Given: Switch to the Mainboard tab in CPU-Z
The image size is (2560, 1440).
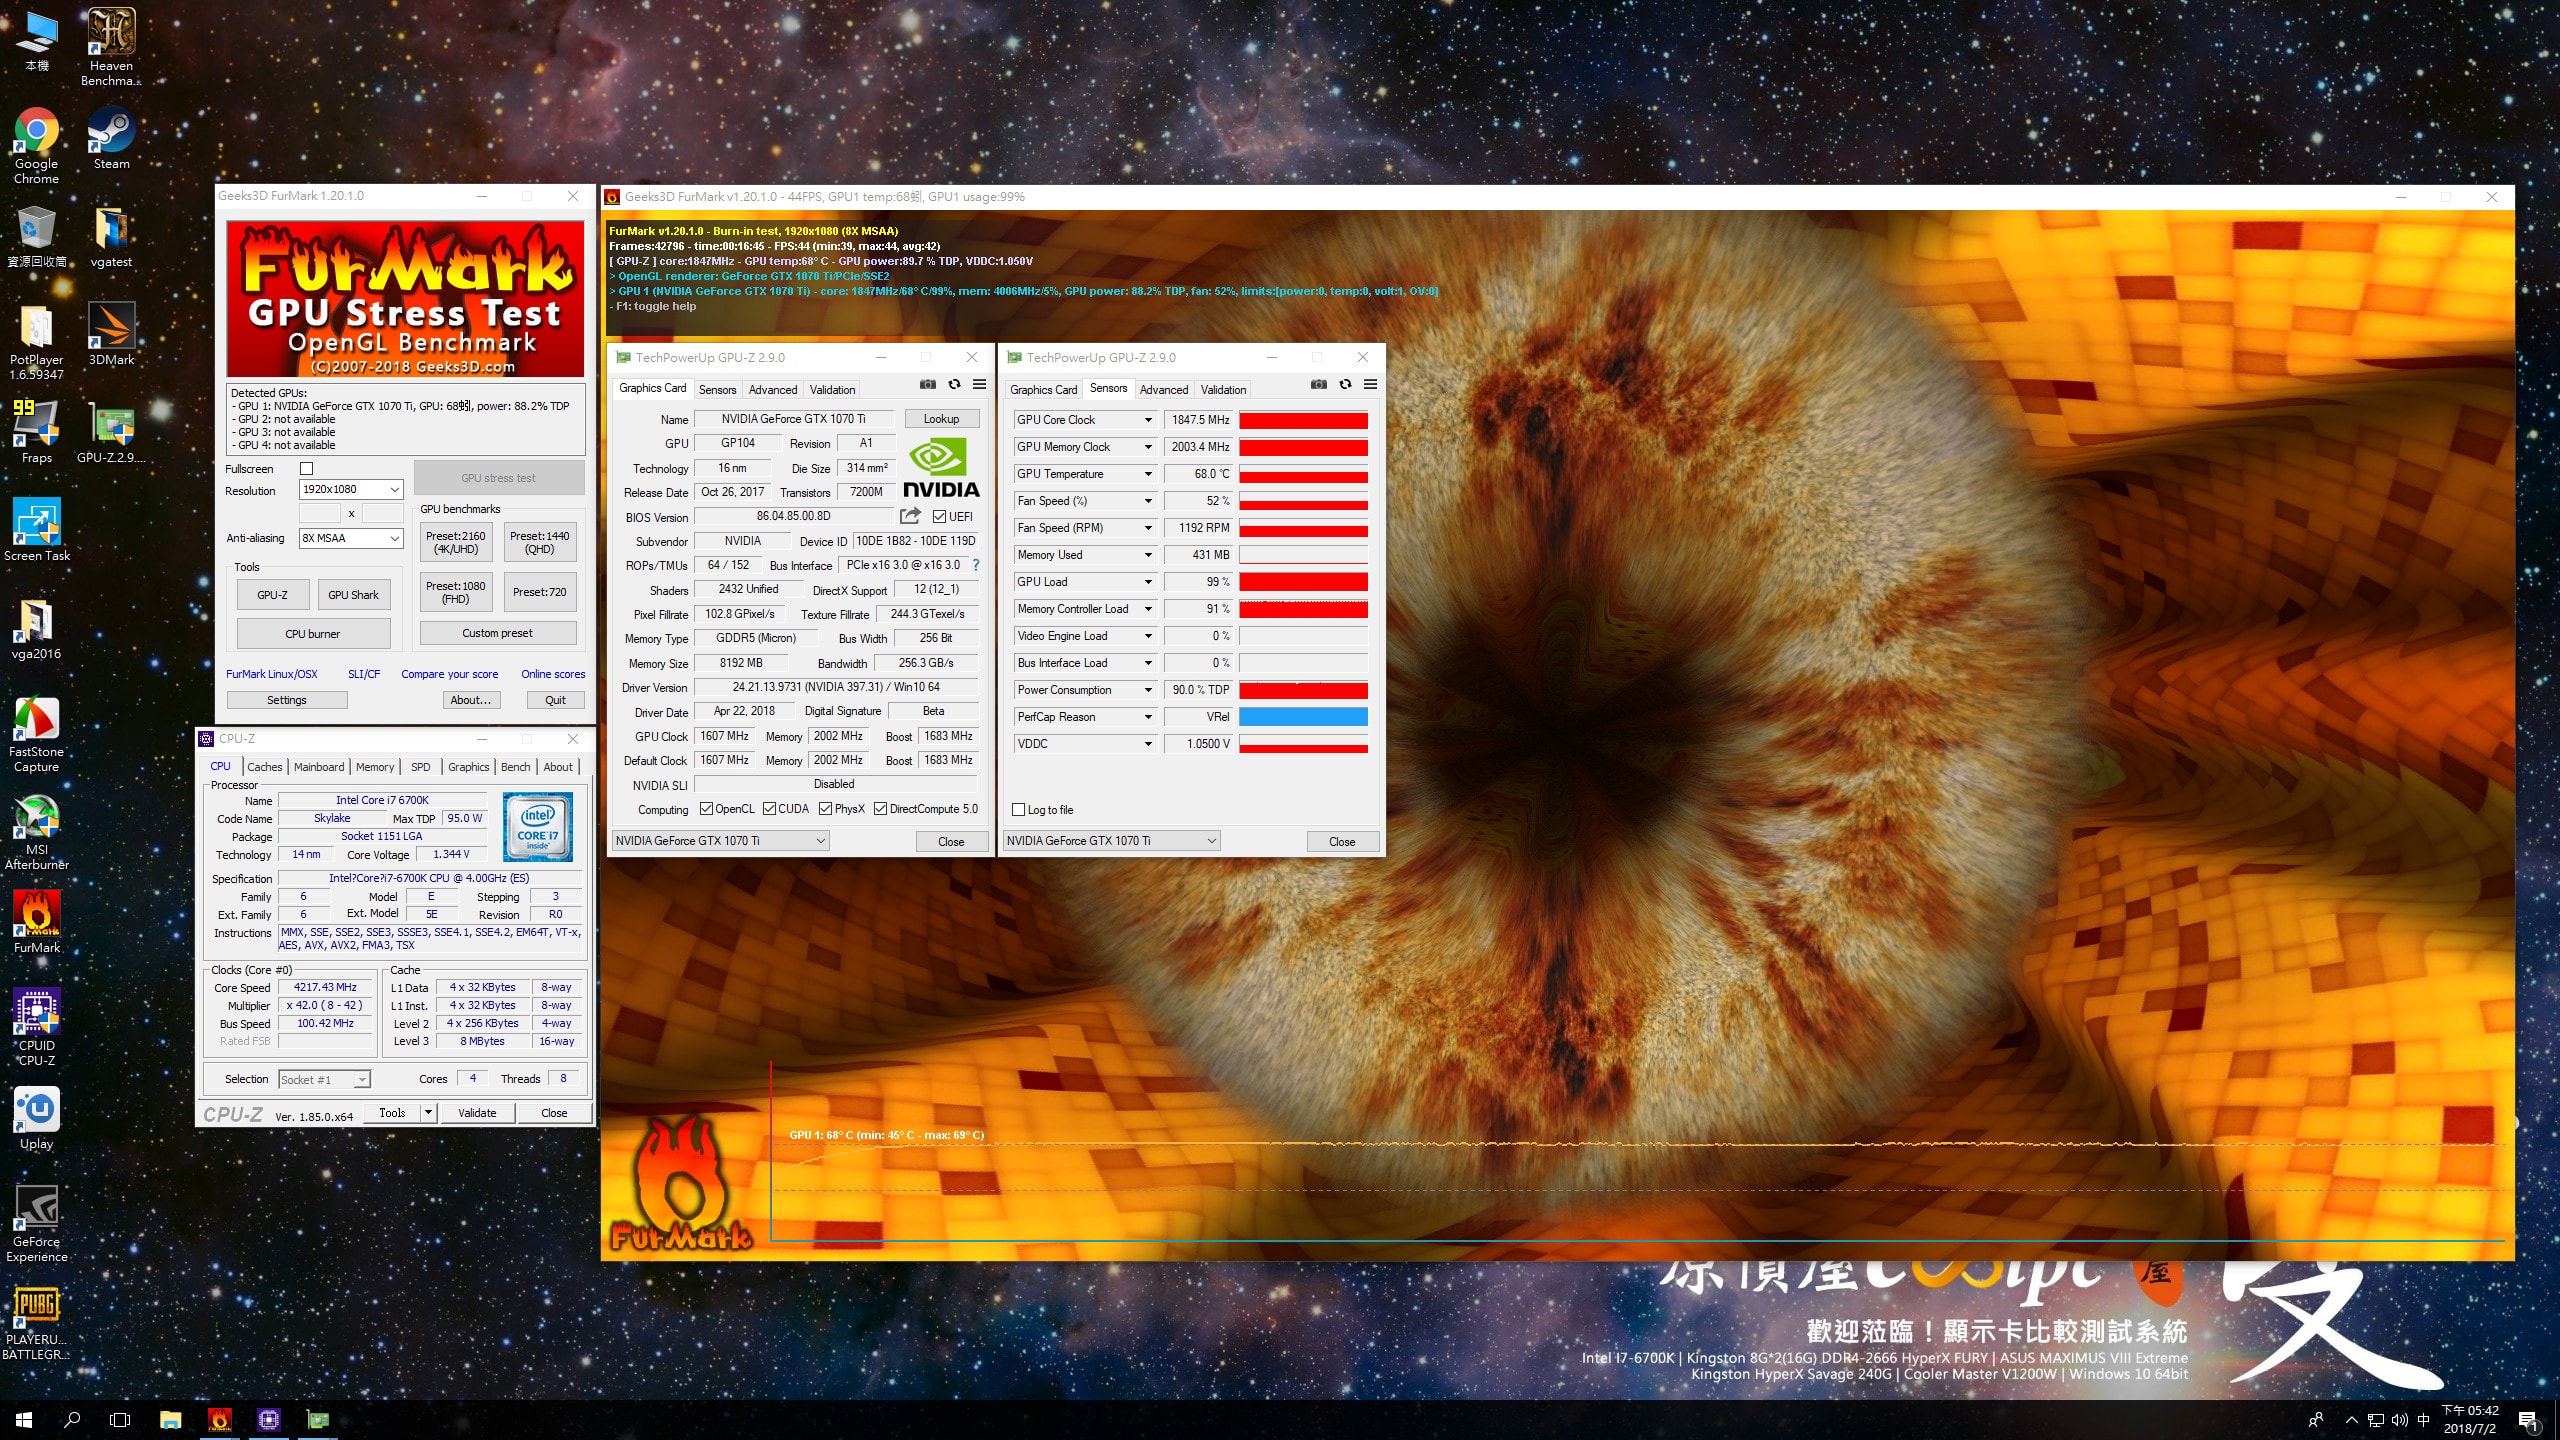Looking at the screenshot, I should point(319,767).
